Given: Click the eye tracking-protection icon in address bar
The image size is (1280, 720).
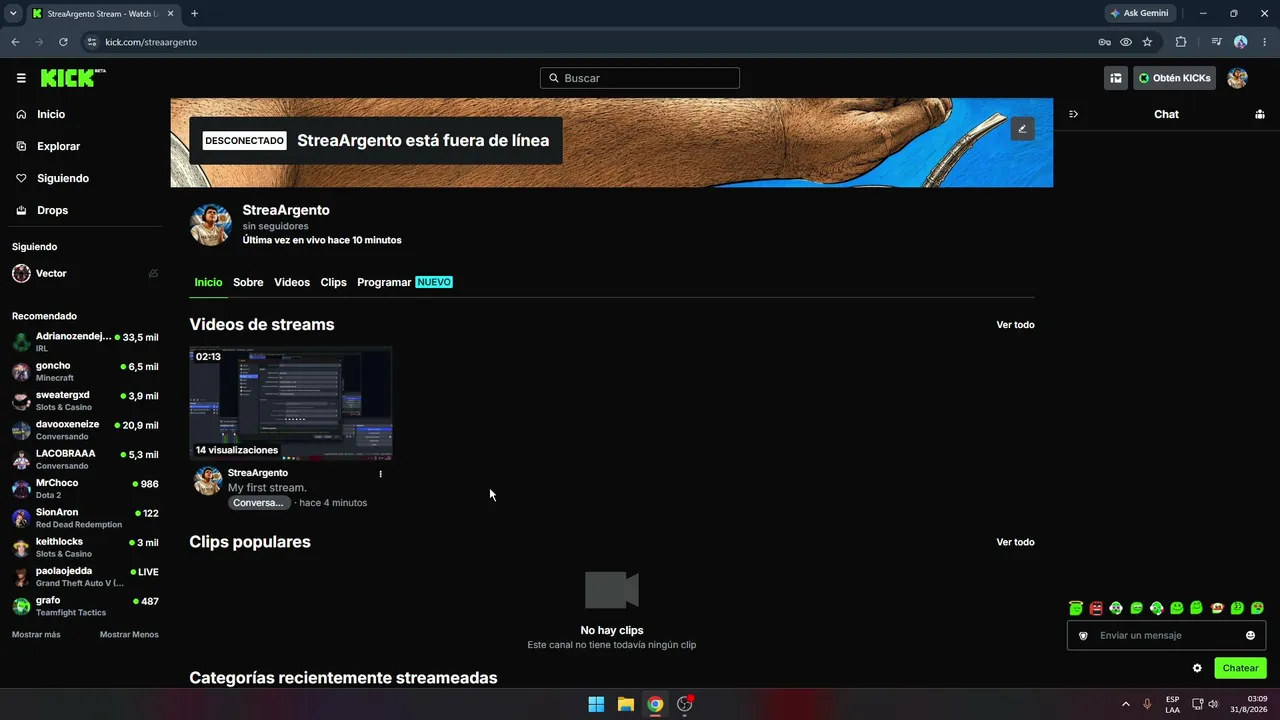Looking at the screenshot, I should 1126,42.
